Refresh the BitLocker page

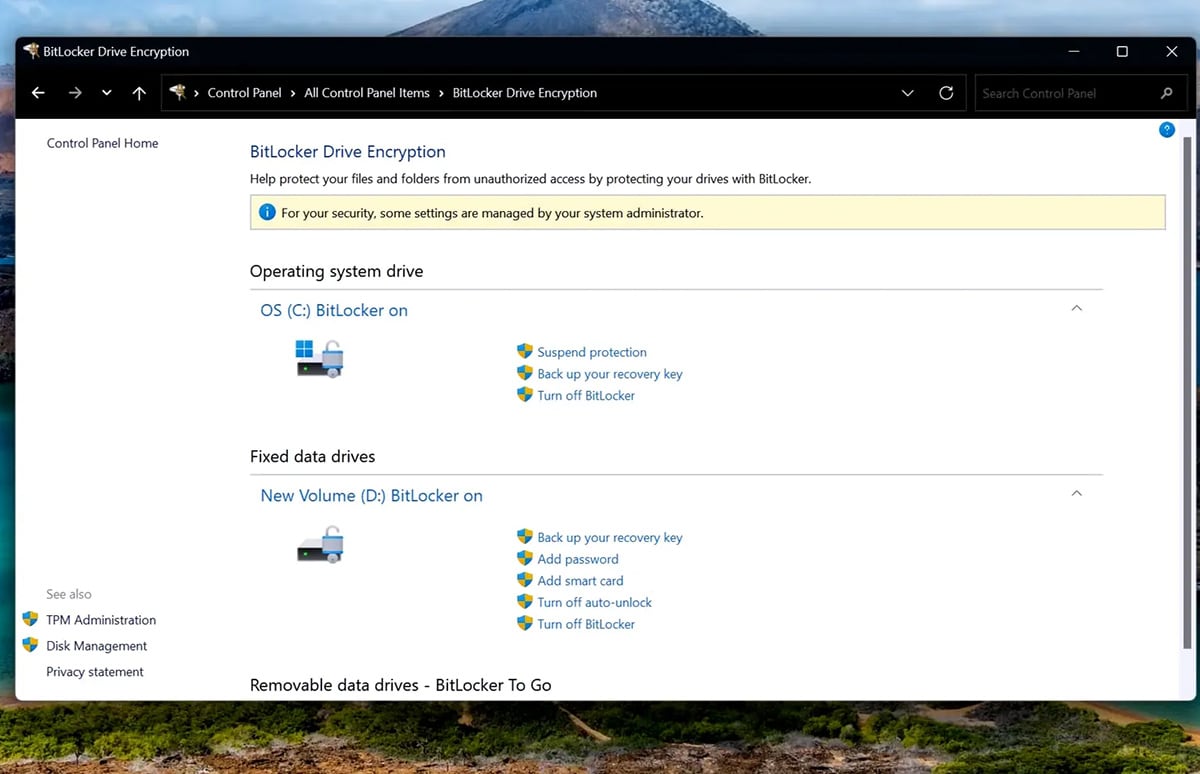(x=946, y=93)
